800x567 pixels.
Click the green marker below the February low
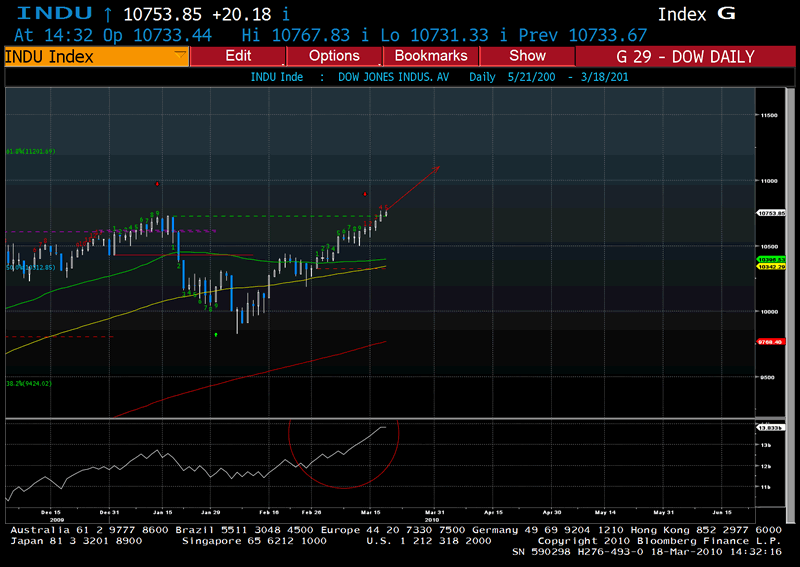[217, 335]
